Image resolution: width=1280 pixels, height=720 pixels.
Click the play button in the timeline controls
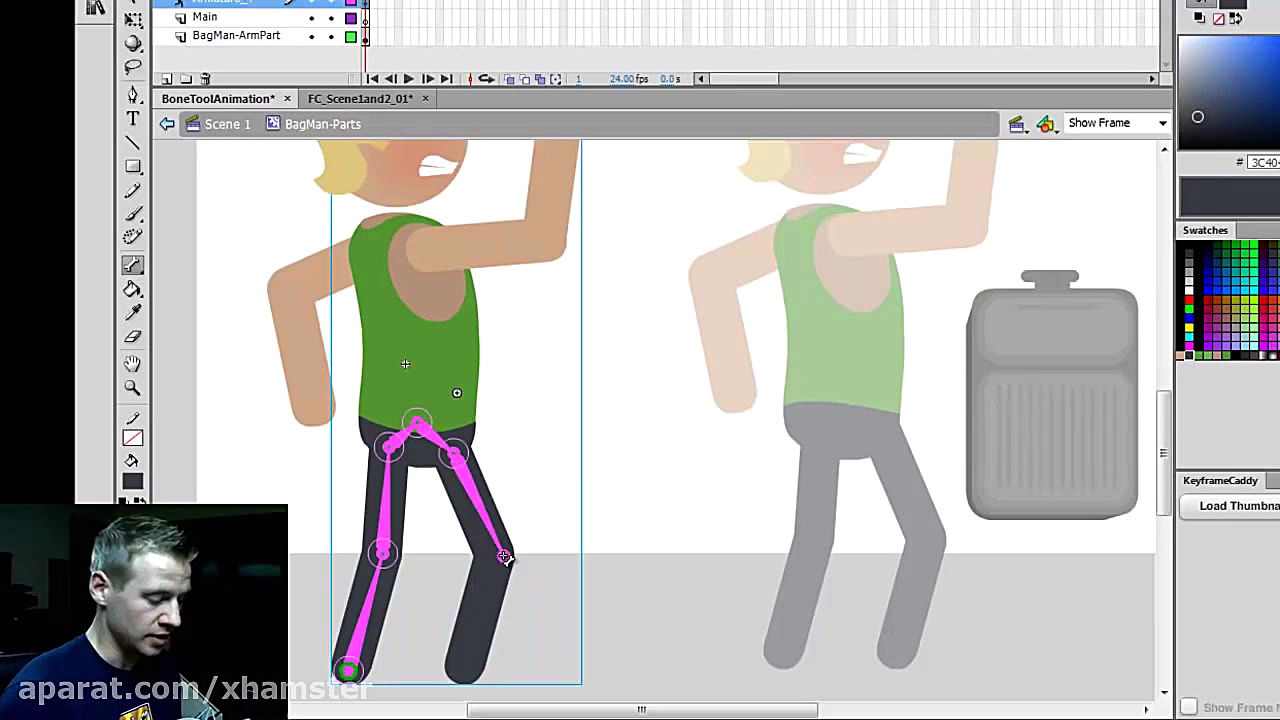pos(408,79)
